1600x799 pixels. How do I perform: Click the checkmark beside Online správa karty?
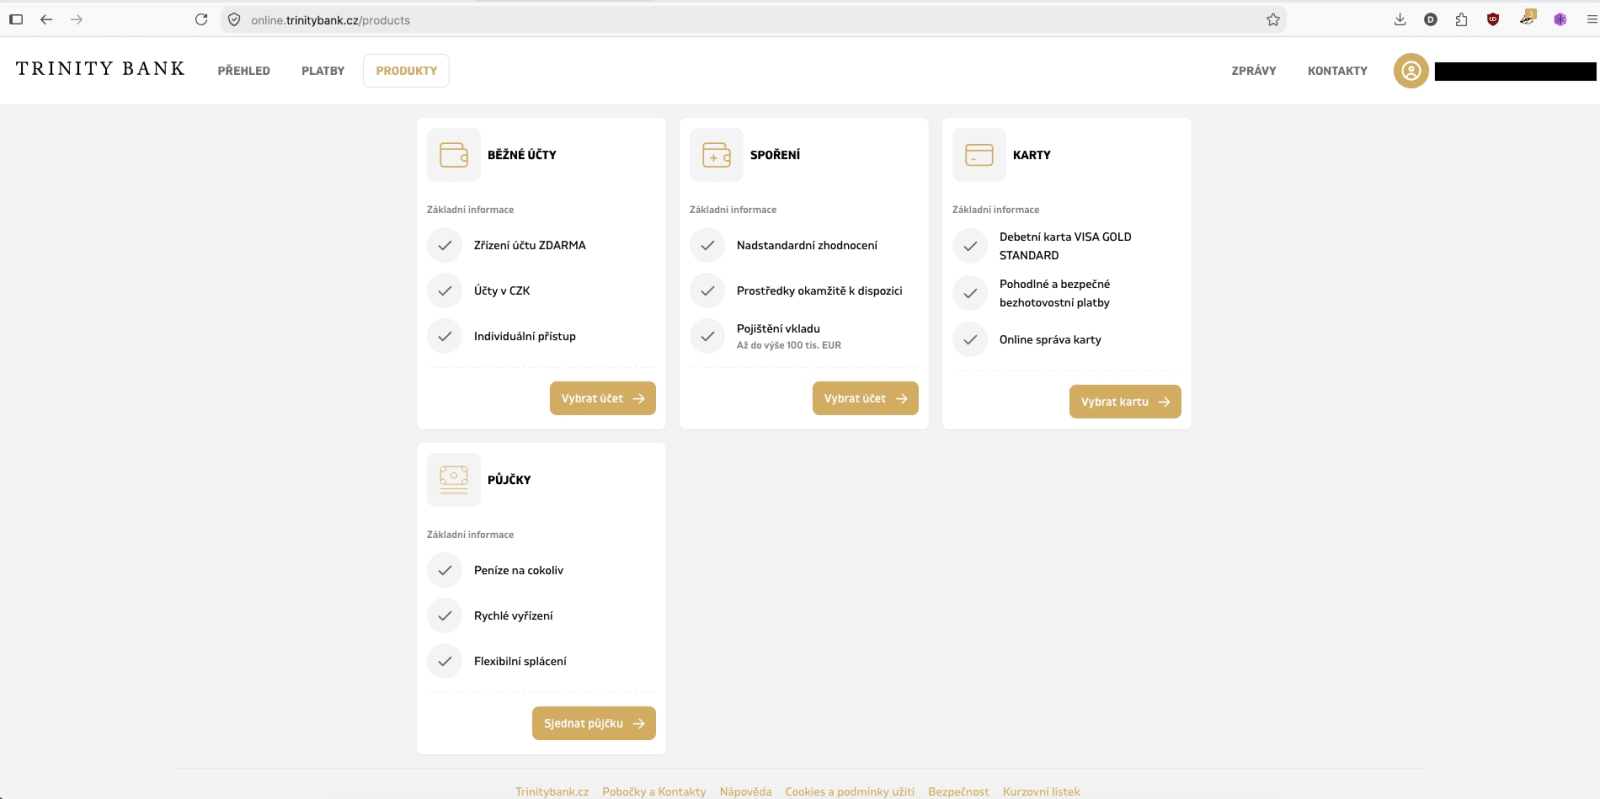(x=970, y=339)
